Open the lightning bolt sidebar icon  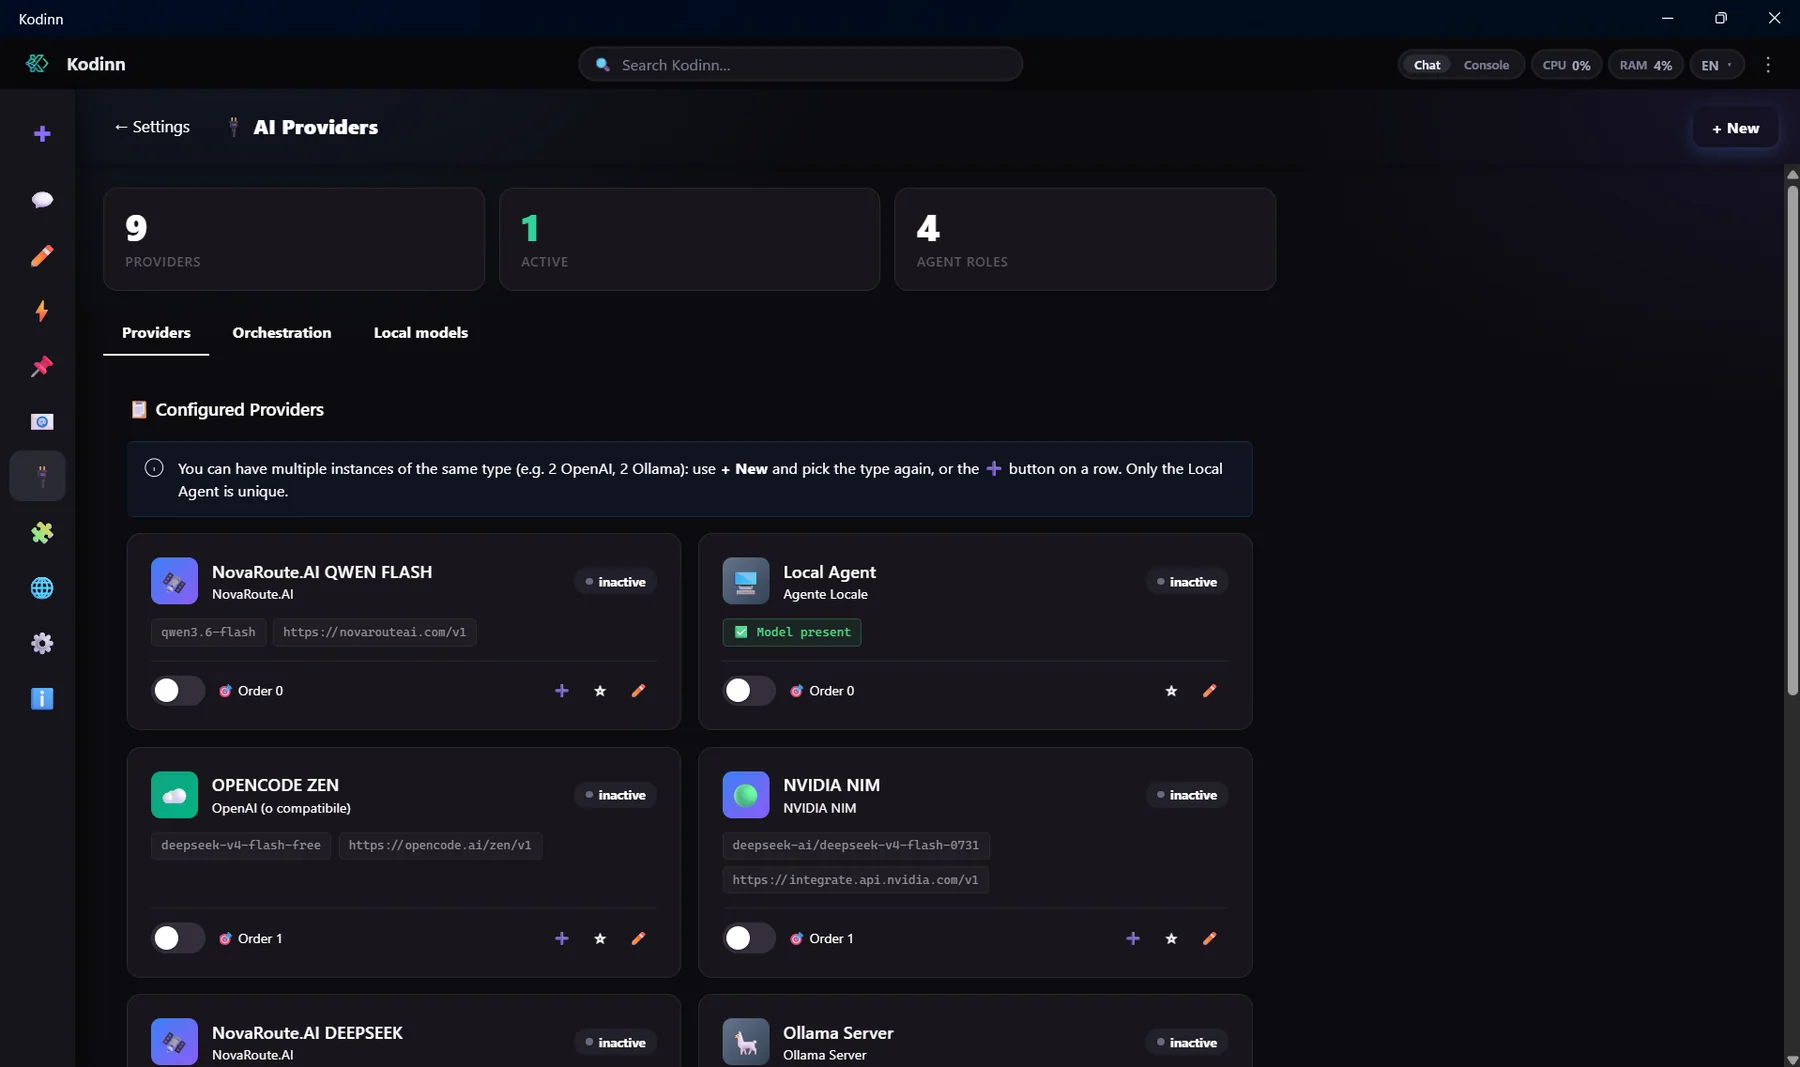pos(42,311)
